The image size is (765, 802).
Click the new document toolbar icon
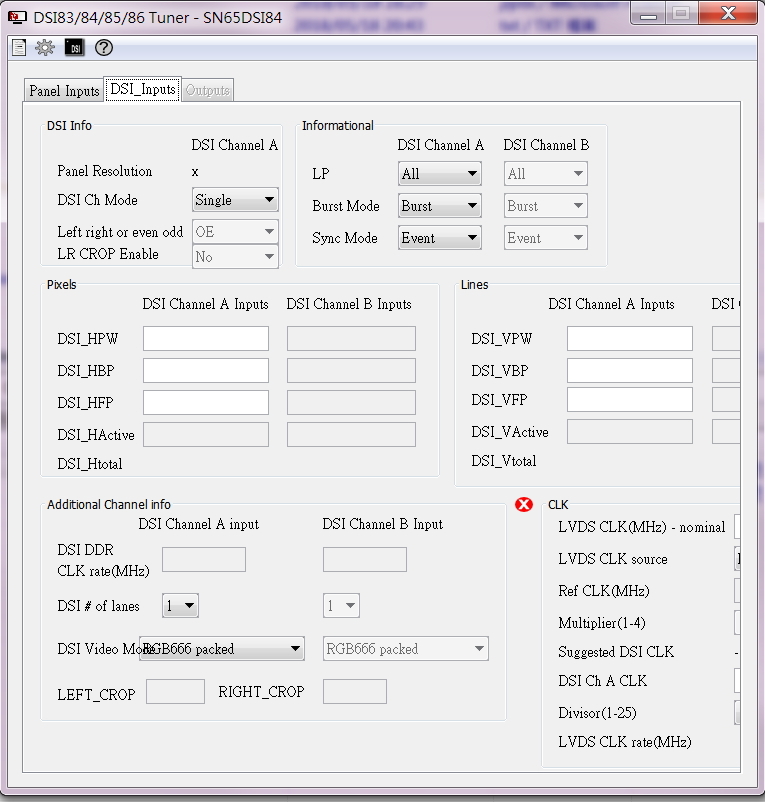tap(19, 48)
